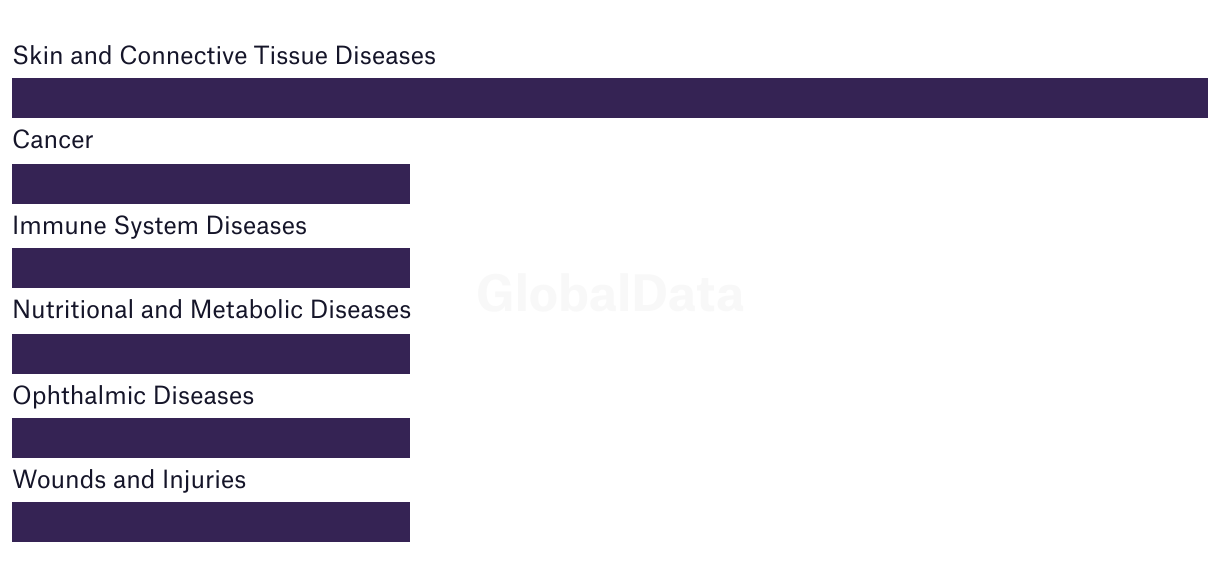Viewport: 1220px width, 586px height.
Task: Click the Skin and Connective Tissue Diseases label
Action: coord(224,56)
